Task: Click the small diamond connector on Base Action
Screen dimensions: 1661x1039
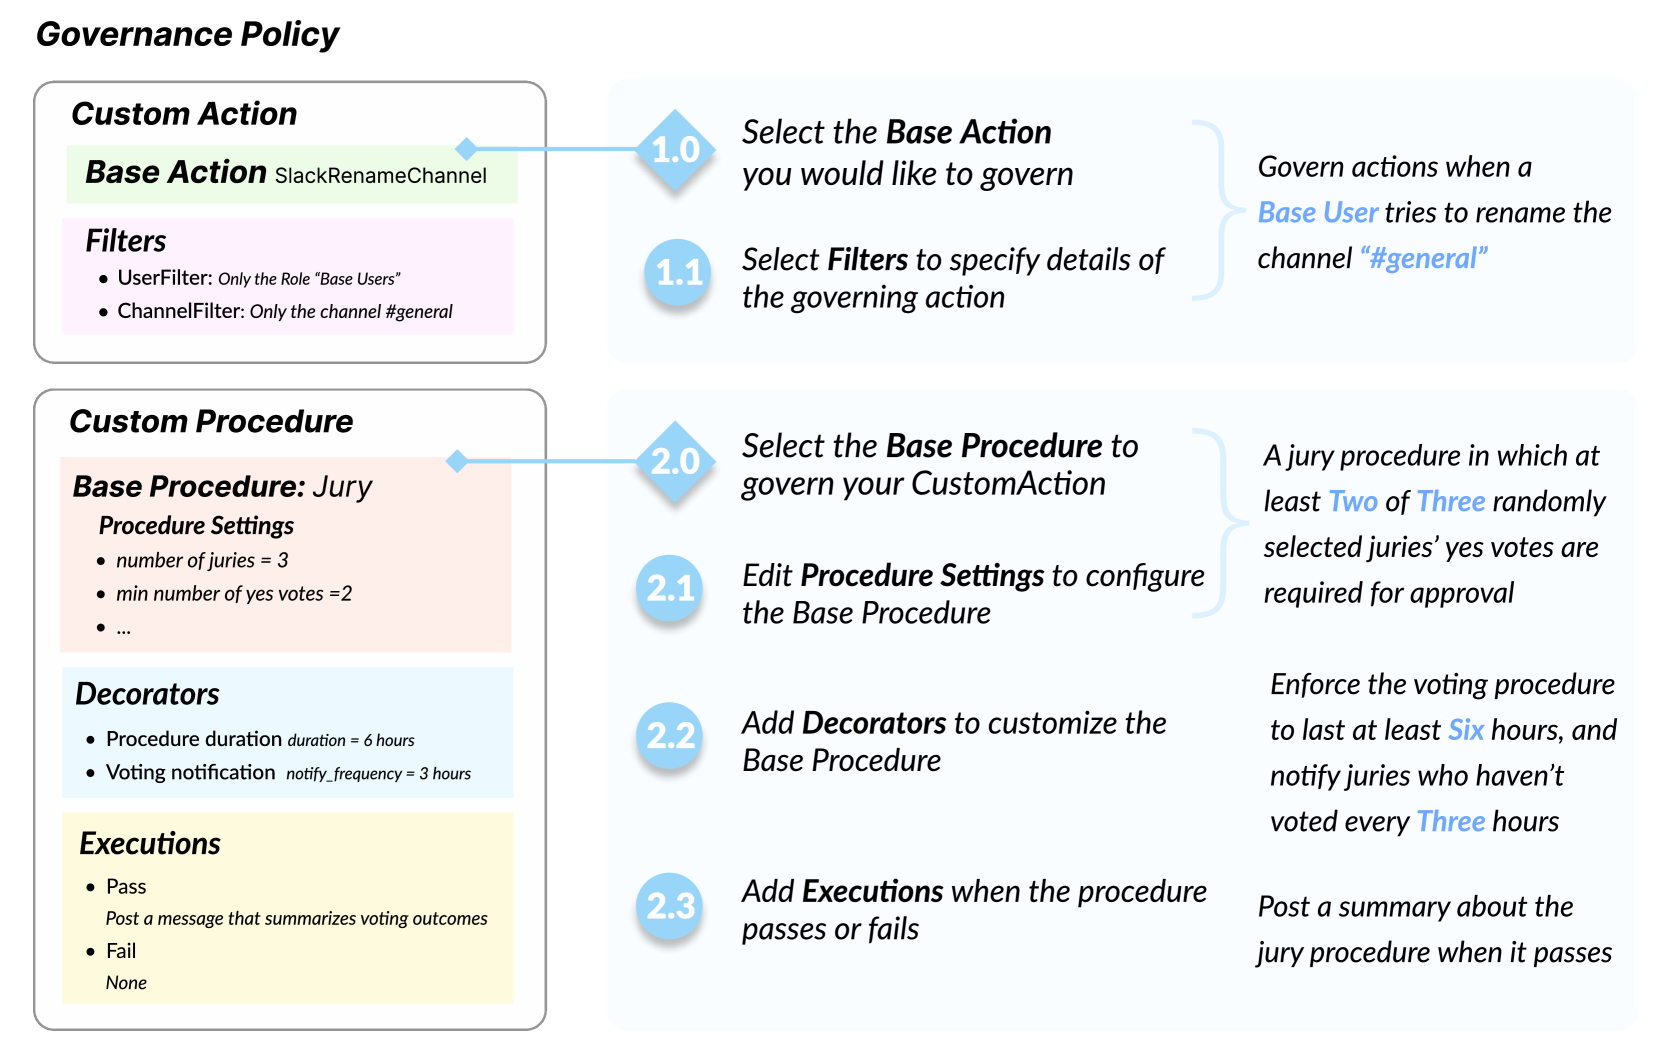Action: 466,149
